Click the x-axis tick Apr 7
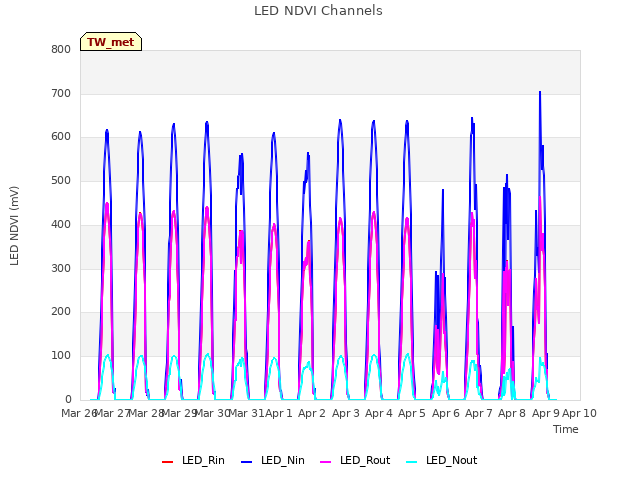The width and height of the screenshot is (640, 480). click(x=479, y=413)
